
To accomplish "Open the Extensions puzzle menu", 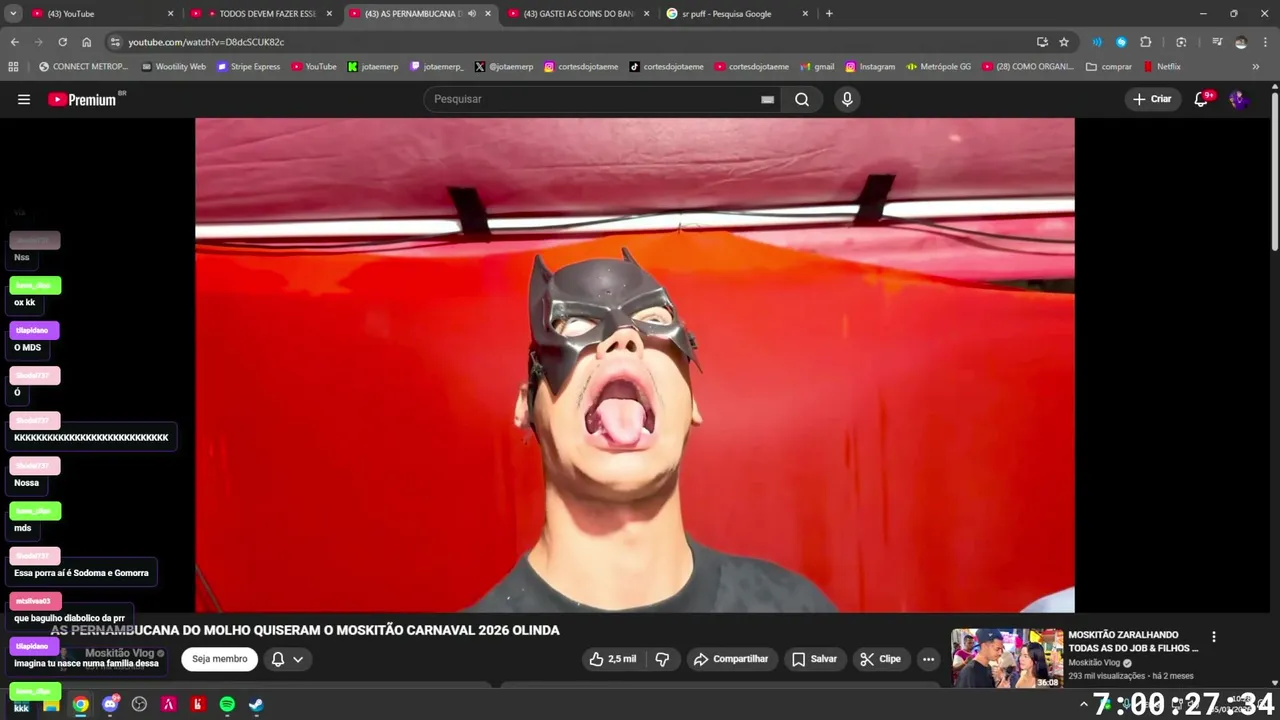I will 1146,42.
